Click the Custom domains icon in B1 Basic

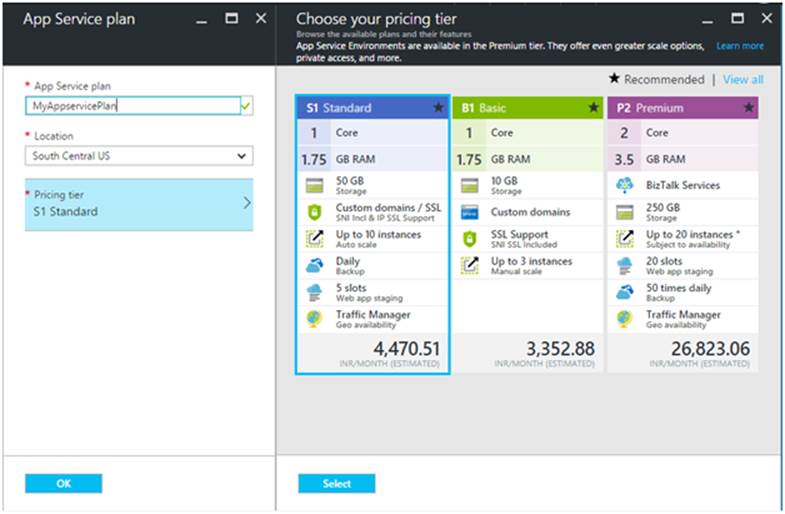point(470,212)
